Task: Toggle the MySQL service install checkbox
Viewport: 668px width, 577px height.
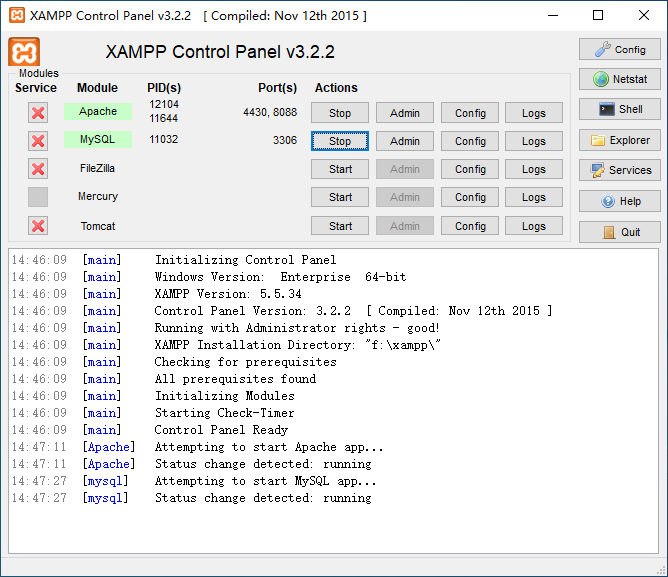Action: click(38, 141)
